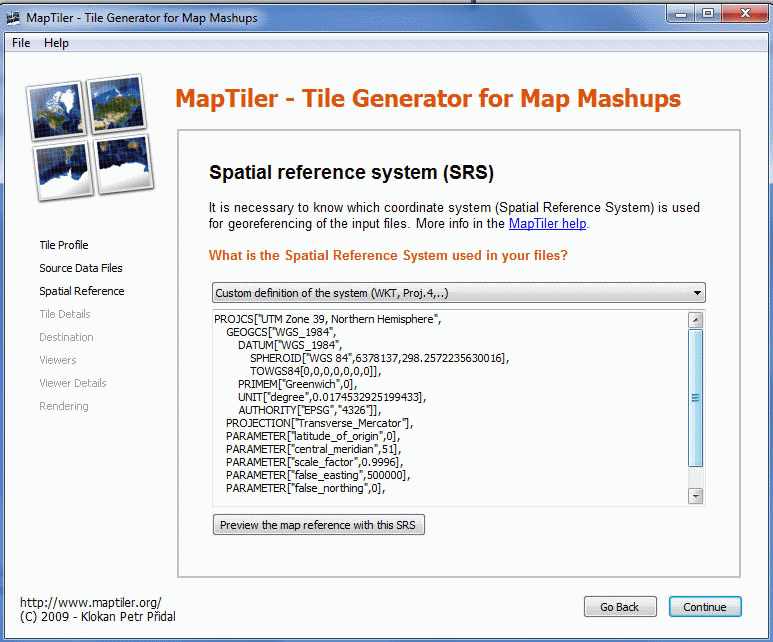Click the false_easting parameter line

[318, 475]
